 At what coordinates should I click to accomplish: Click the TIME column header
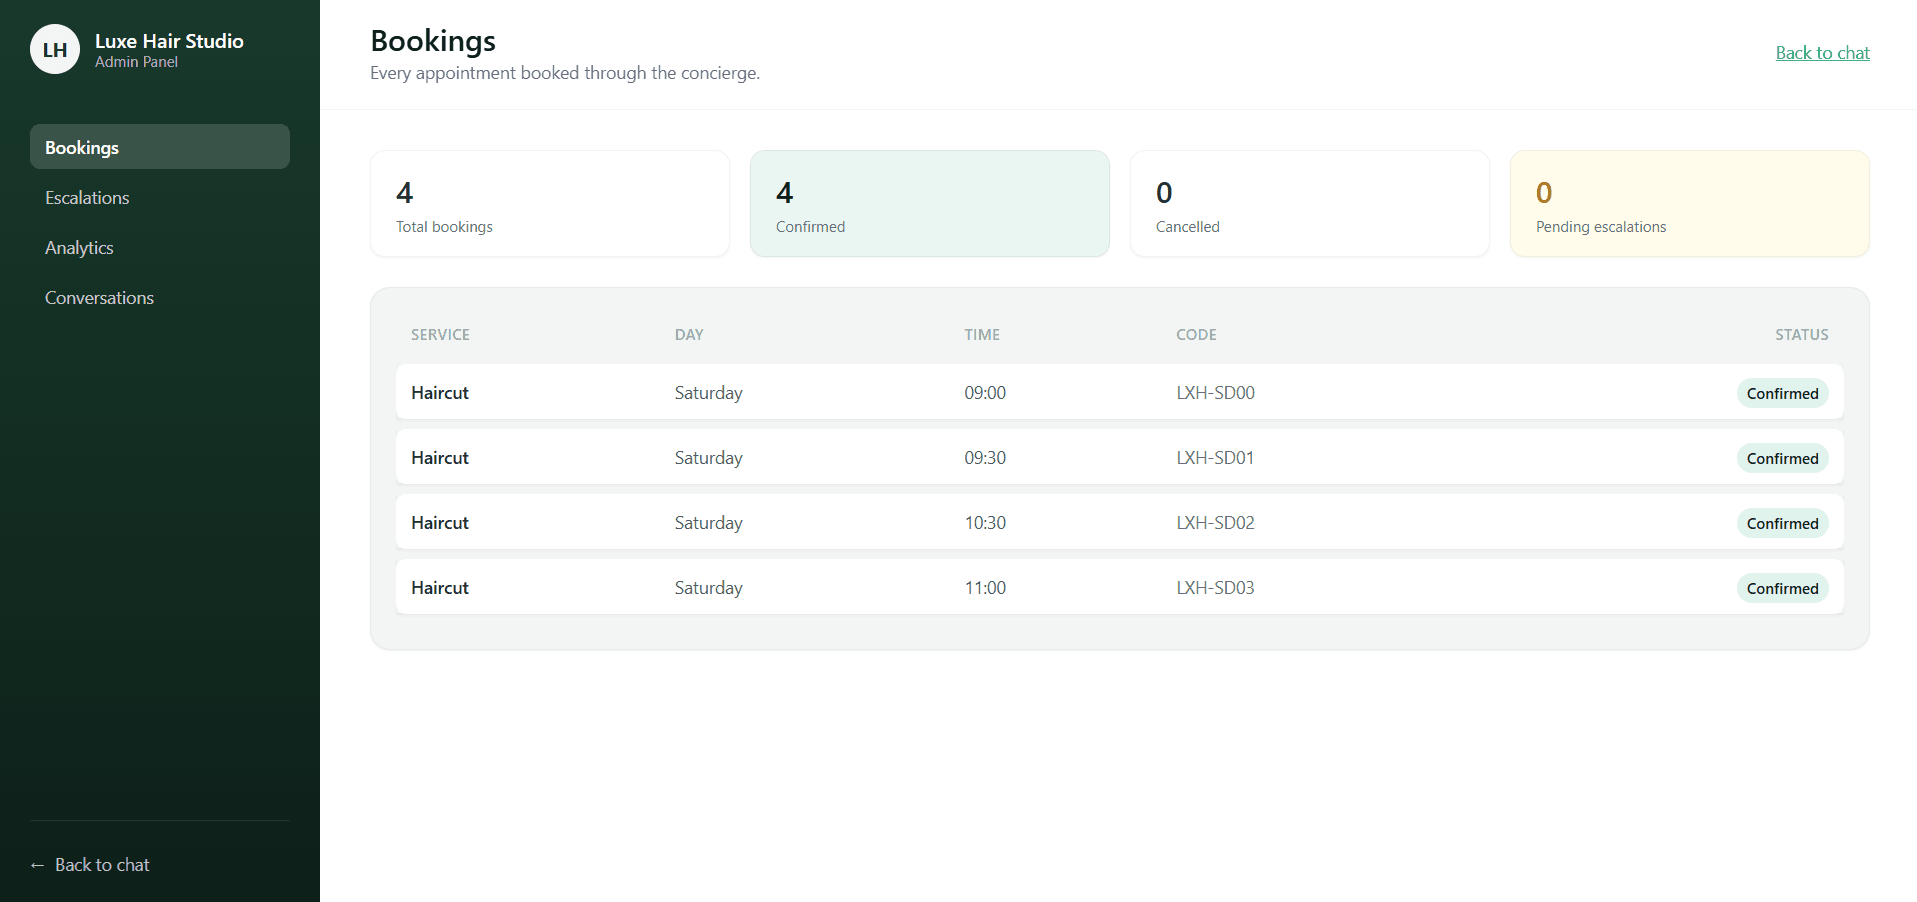pyautogui.click(x=982, y=335)
